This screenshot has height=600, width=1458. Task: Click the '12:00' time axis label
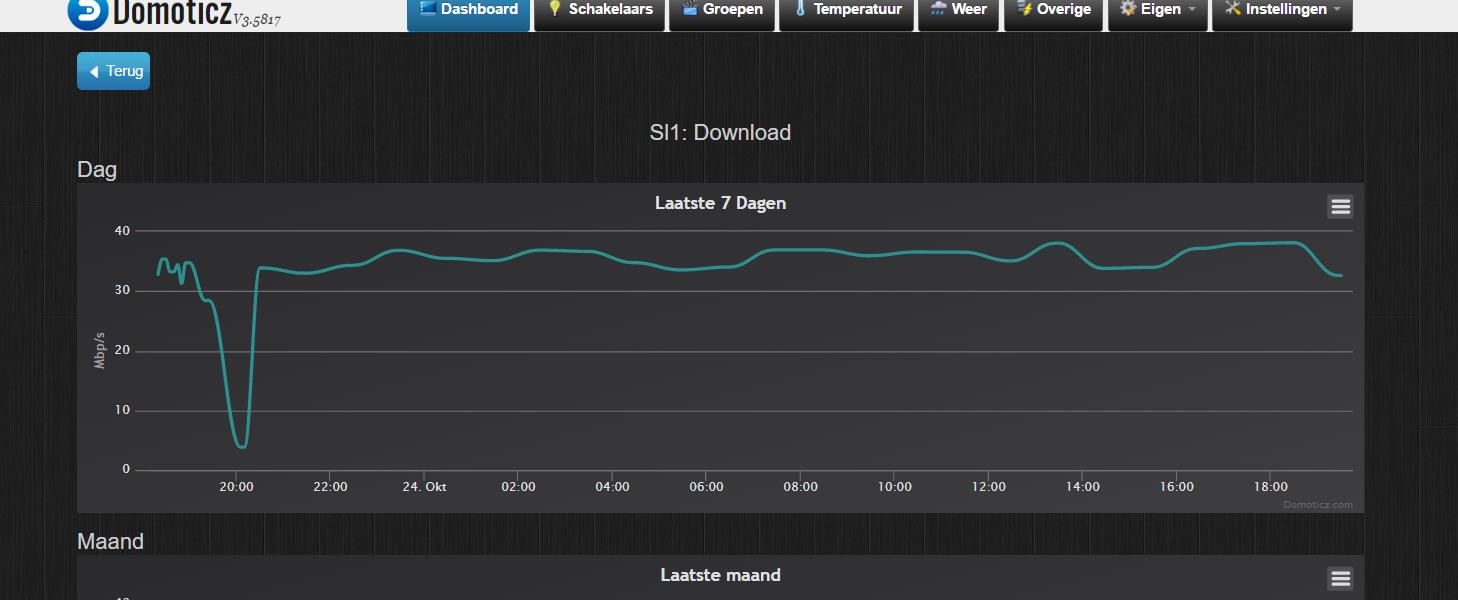coord(988,487)
